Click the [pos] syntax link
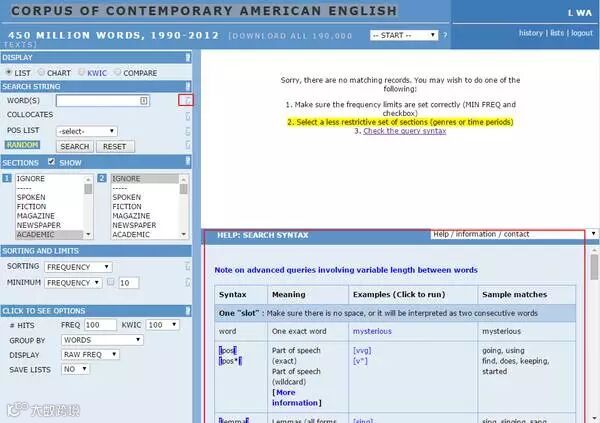This screenshot has height=423, width=600. point(228,350)
